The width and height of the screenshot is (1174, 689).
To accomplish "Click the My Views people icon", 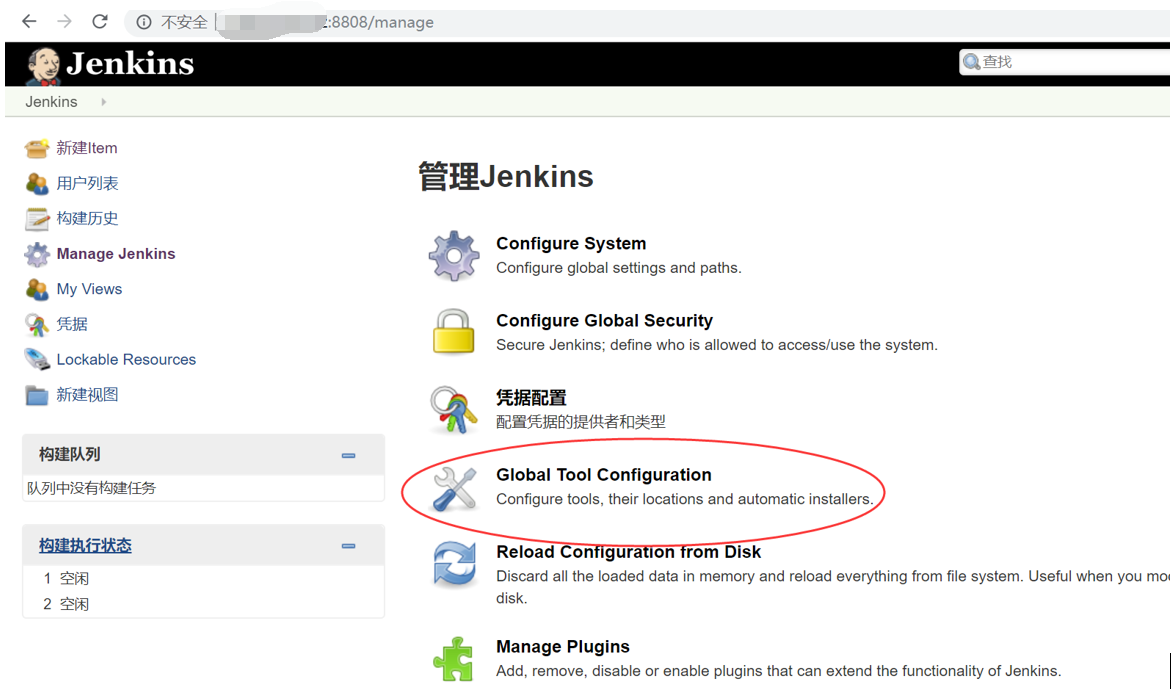I will pos(37,289).
